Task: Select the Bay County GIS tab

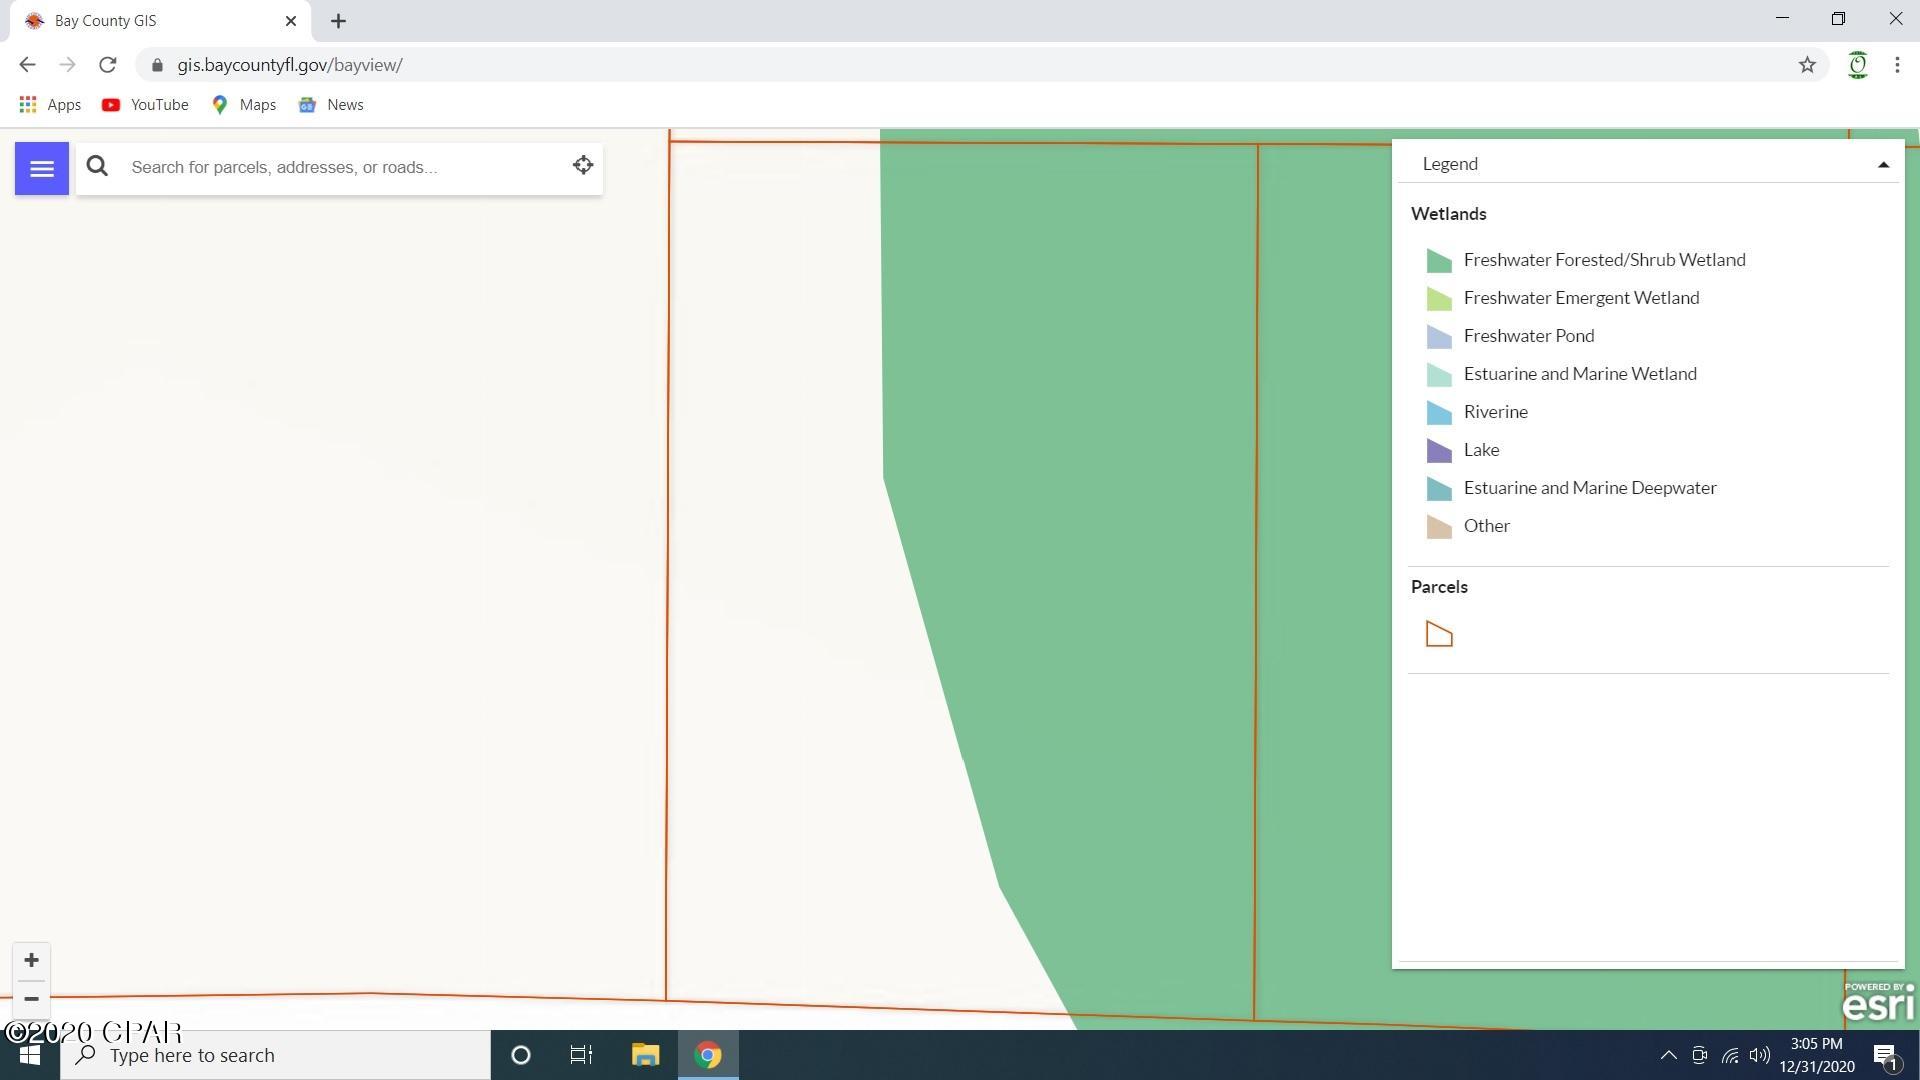Action: [x=150, y=21]
